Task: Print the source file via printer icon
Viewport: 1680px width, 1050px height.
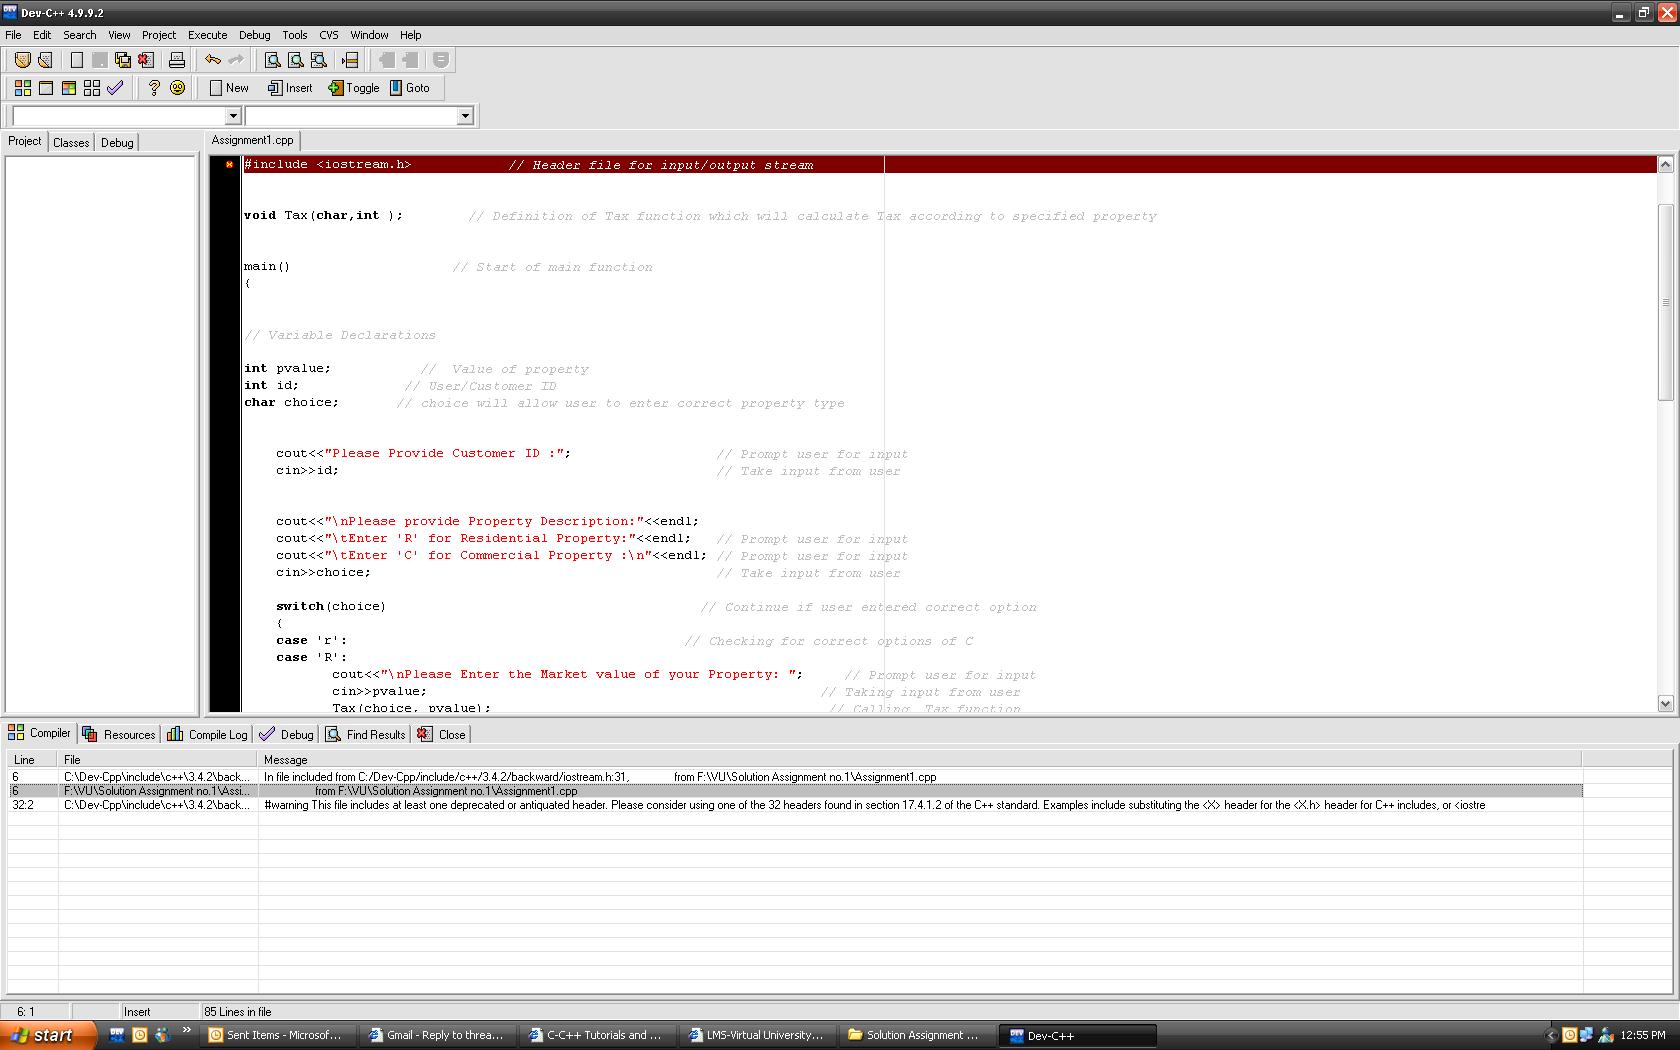Action: click(x=177, y=60)
